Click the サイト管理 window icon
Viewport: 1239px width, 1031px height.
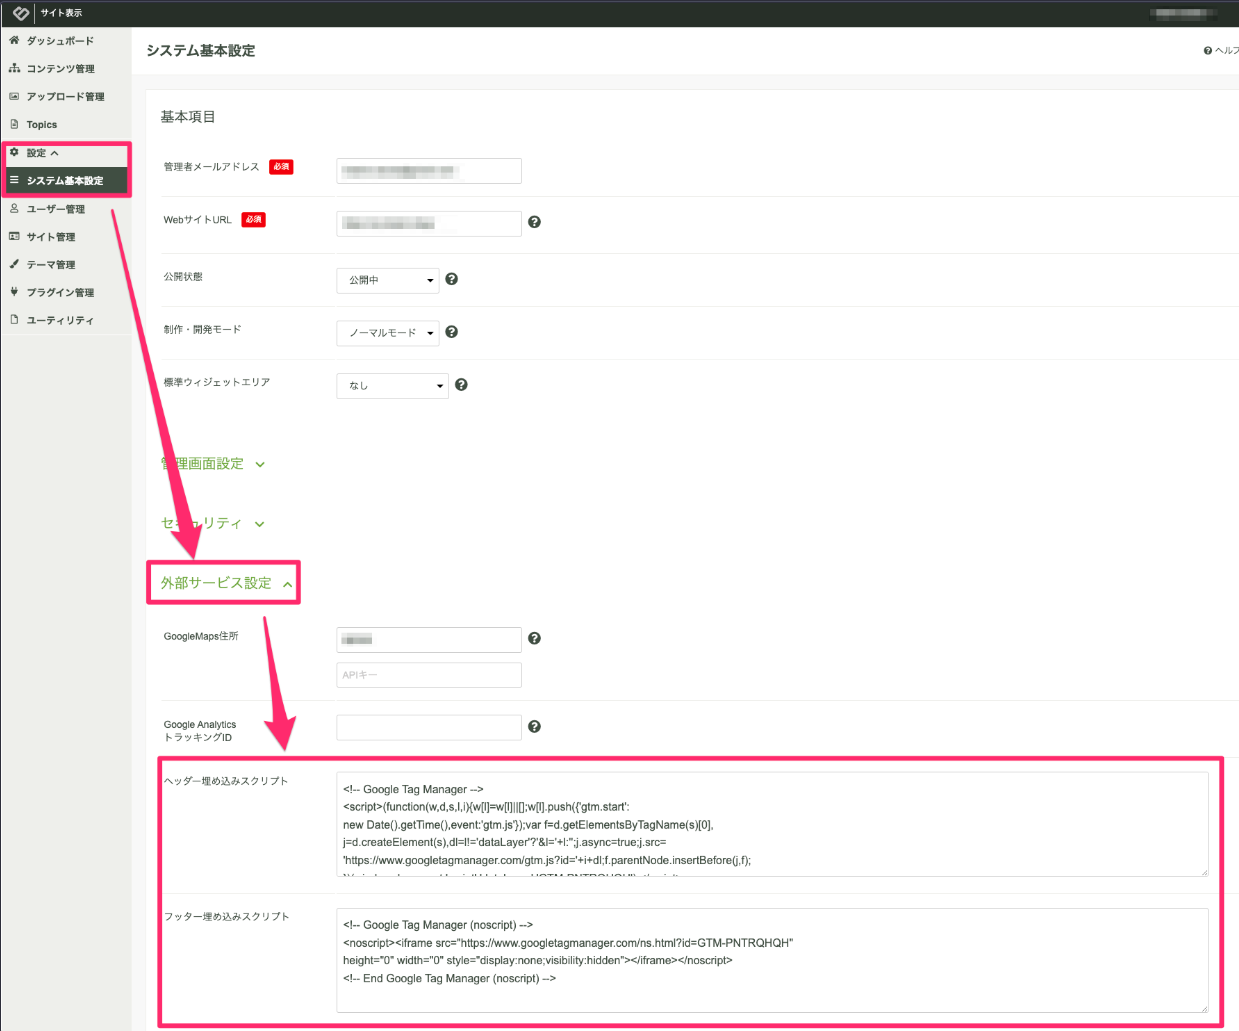pyautogui.click(x=14, y=236)
